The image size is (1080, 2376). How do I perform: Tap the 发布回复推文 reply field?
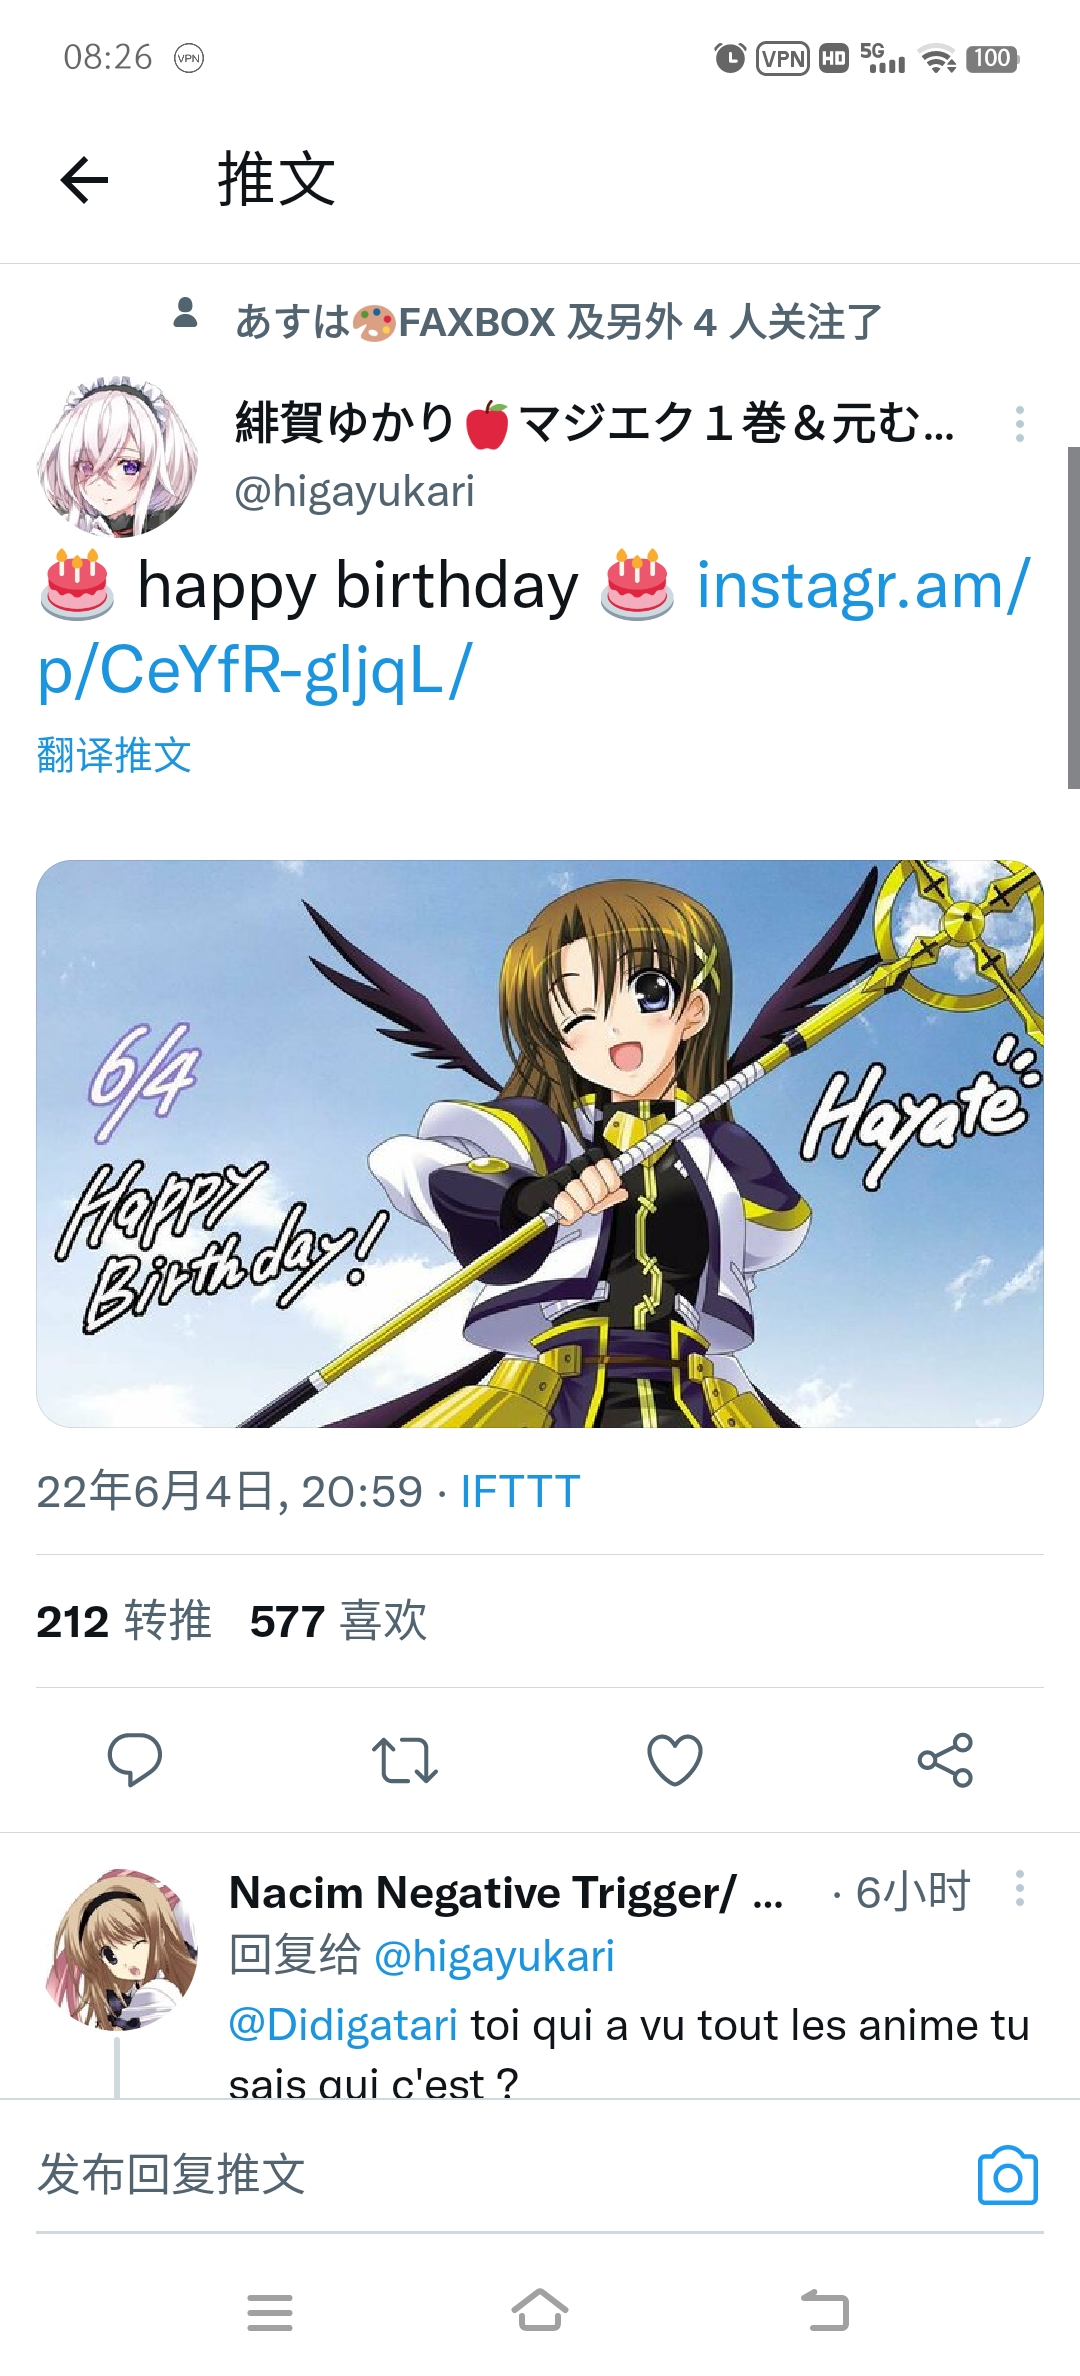[500, 2175]
